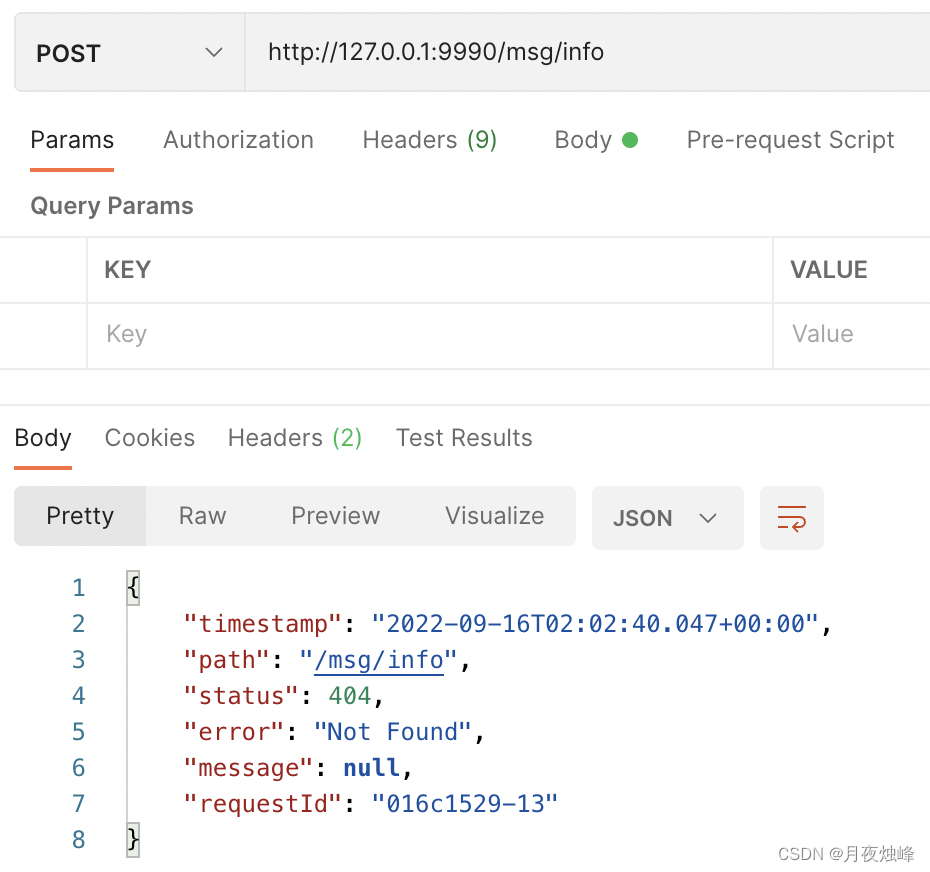Click the Value input cell
Screen dimensions: 930x872
point(850,334)
